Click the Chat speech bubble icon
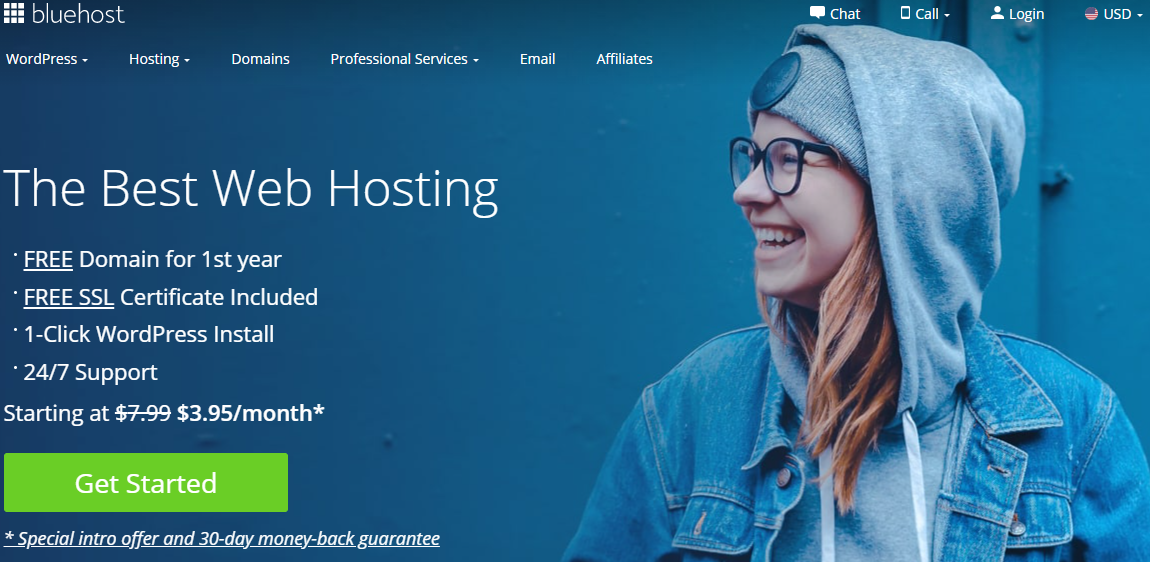1150x562 pixels. (x=817, y=12)
